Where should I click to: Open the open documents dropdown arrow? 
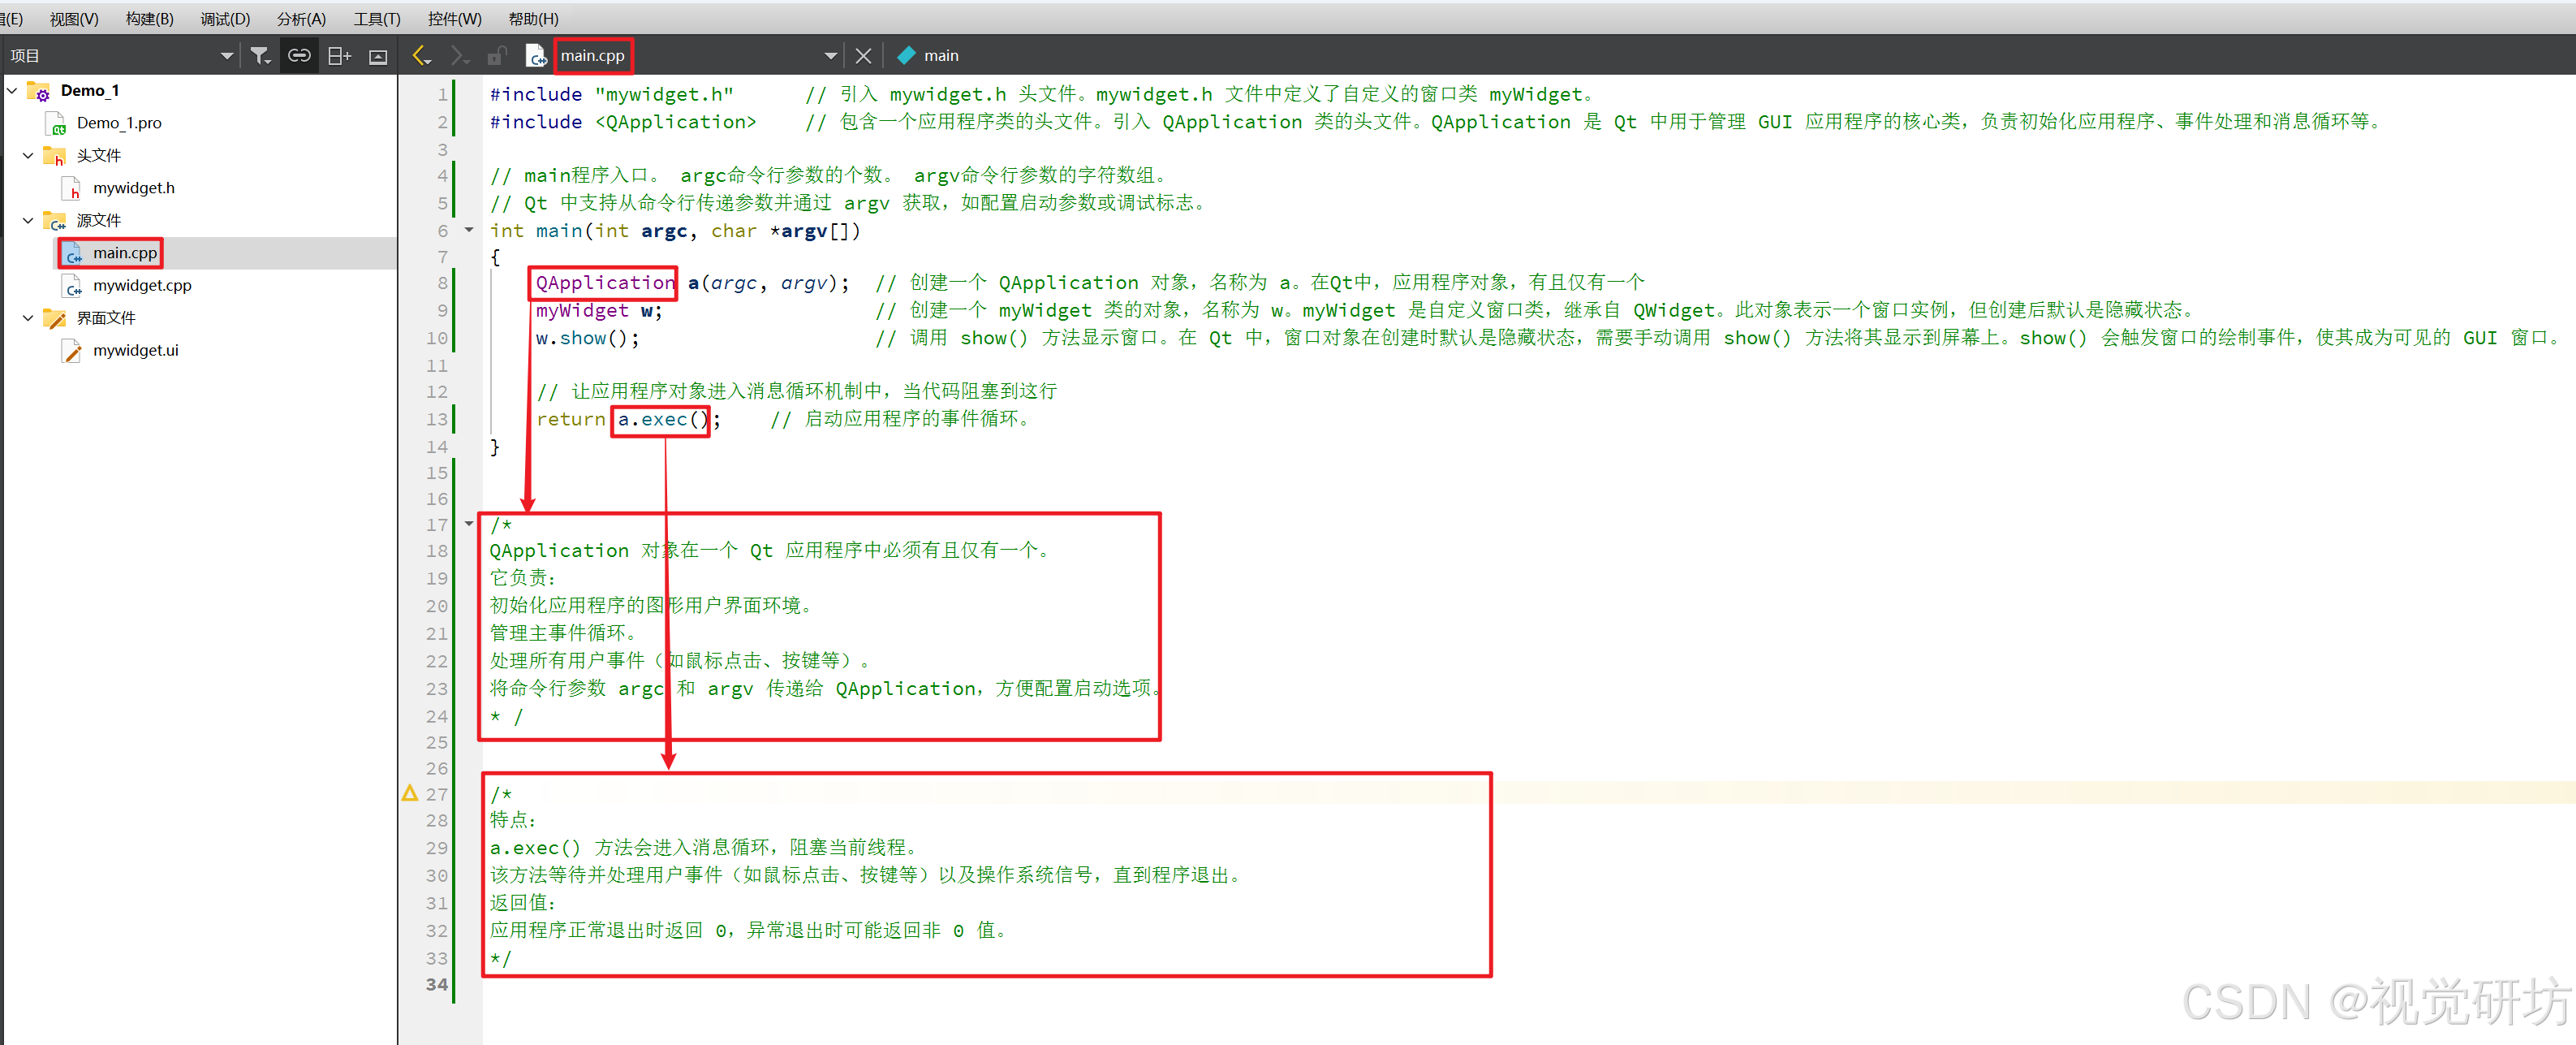[x=830, y=56]
